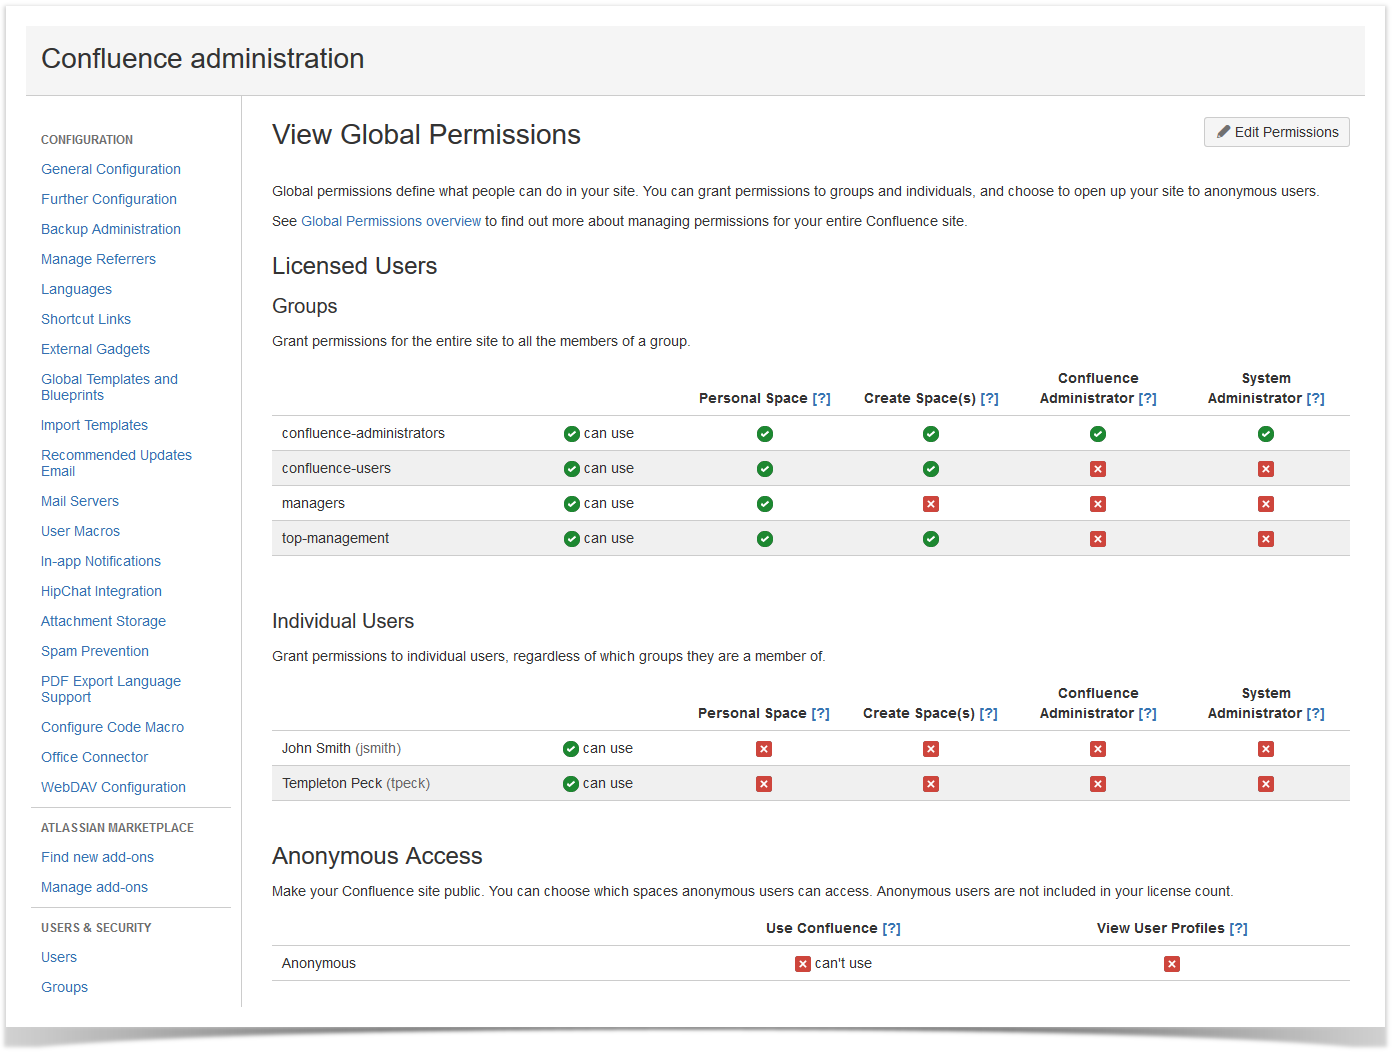1399x1056 pixels.
Task: Click help link for Individual Users Create Space(s)
Action: pyautogui.click(x=988, y=713)
